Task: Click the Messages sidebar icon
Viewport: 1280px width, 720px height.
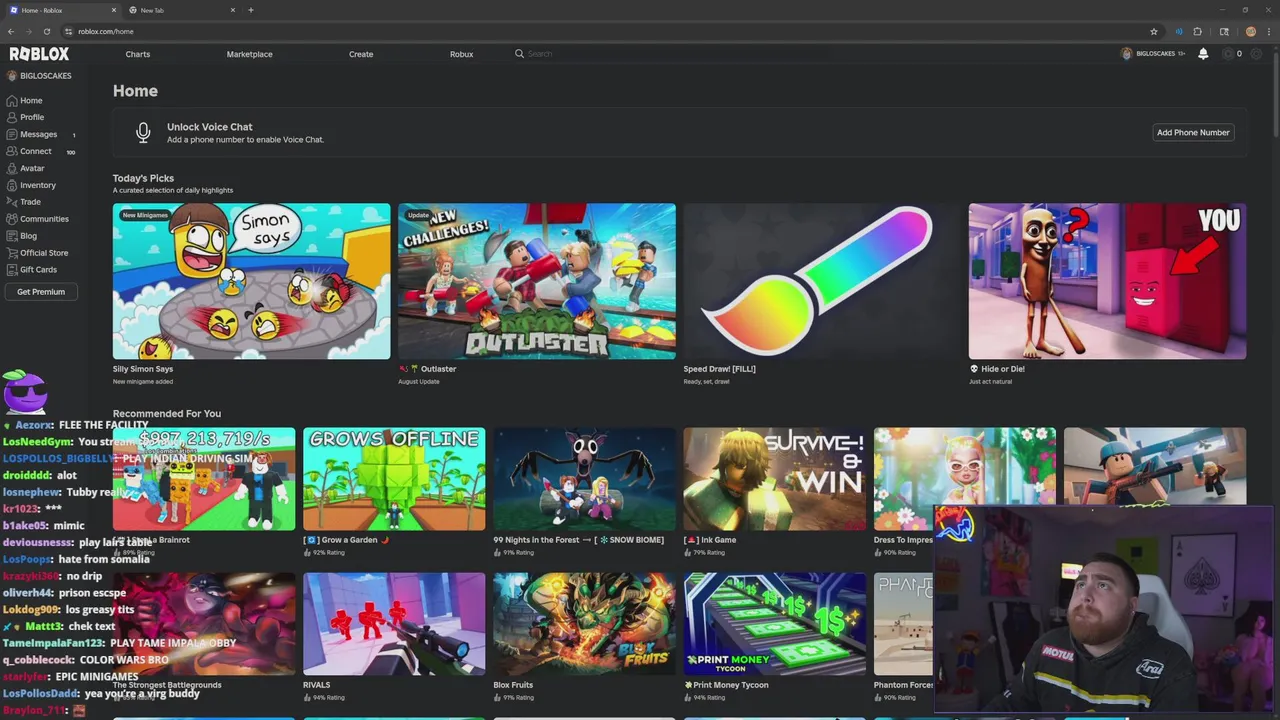Action: 11,134
